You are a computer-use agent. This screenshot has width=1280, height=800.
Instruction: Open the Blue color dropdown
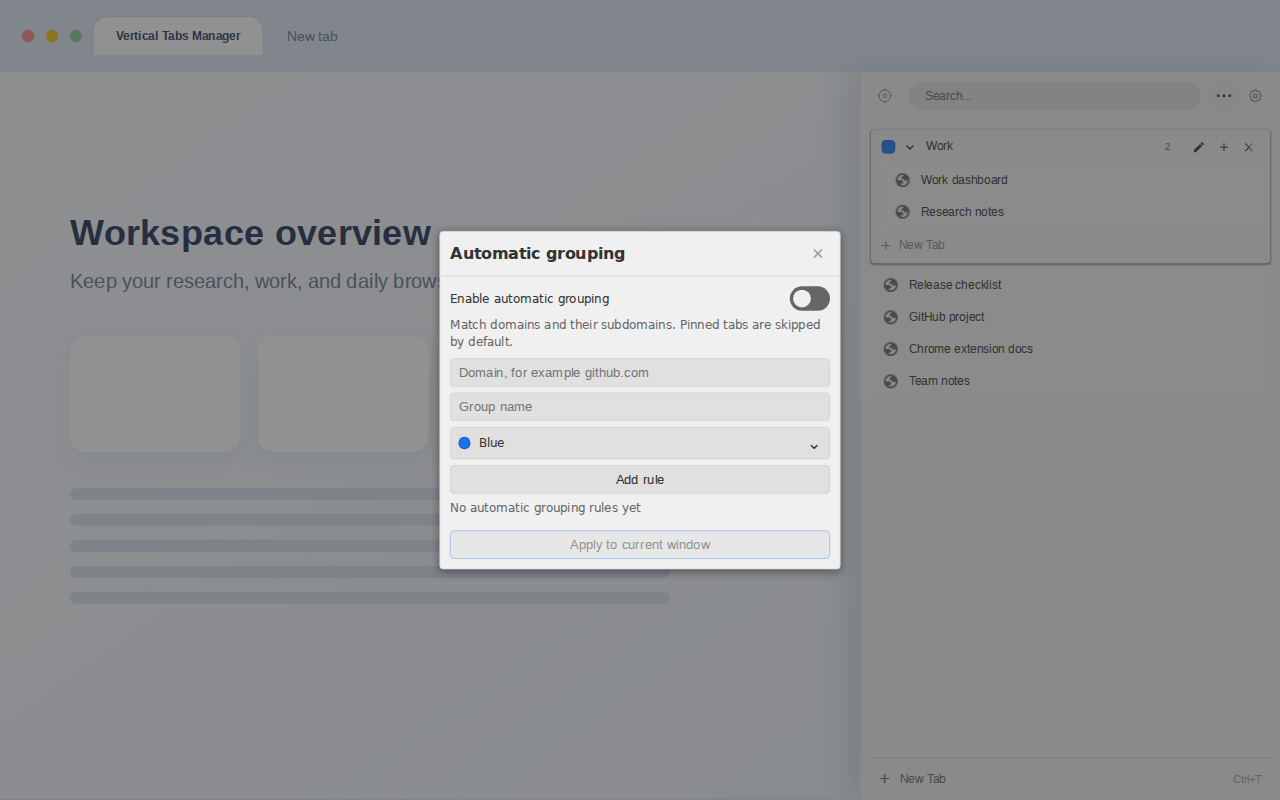point(640,443)
